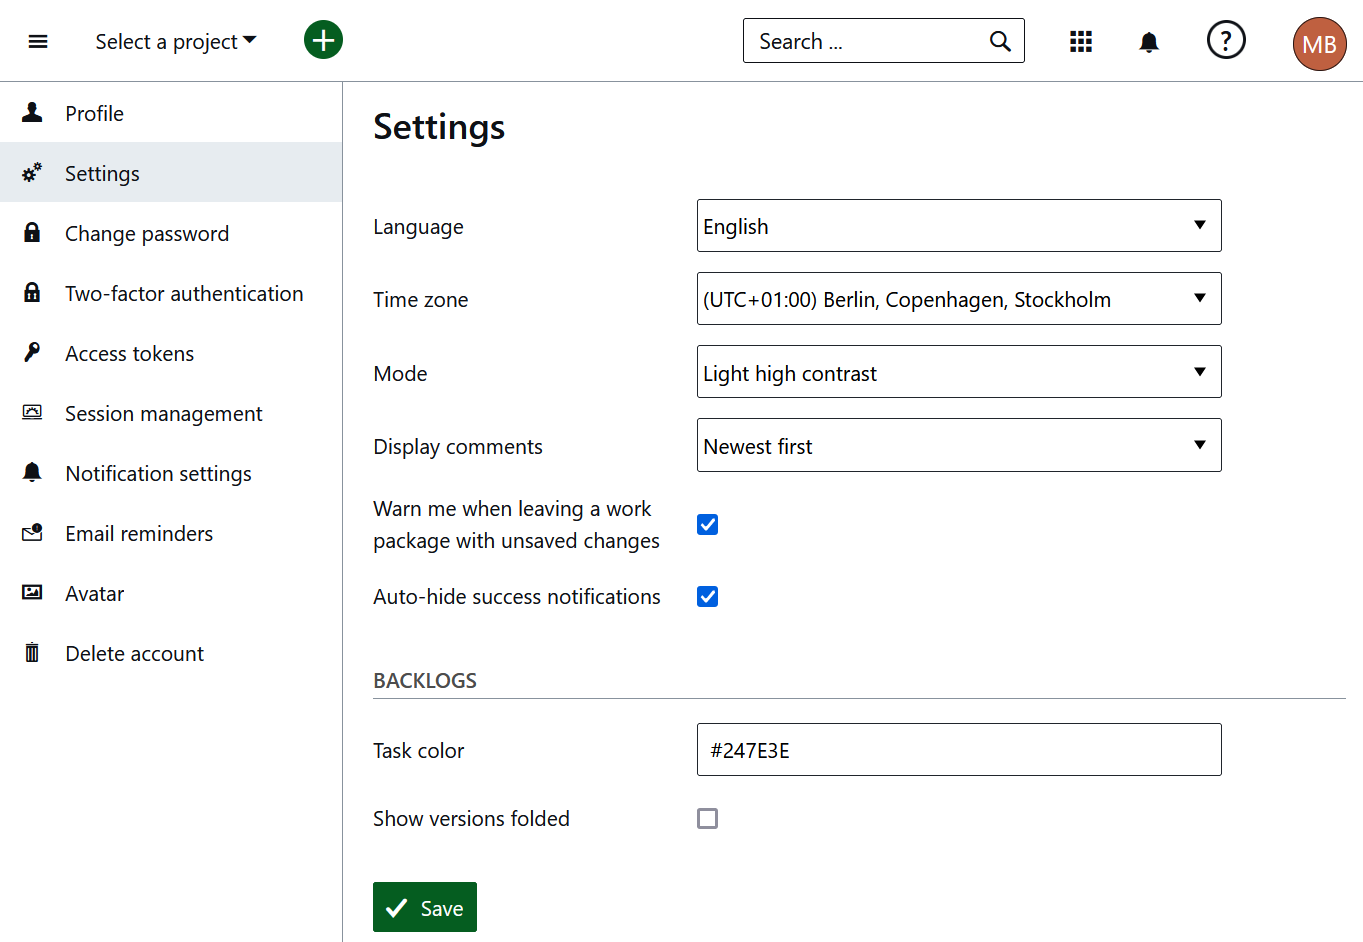This screenshot has width=1363, height=942.
Task: Open the Time zone dropdown
Action: point(958,299)
